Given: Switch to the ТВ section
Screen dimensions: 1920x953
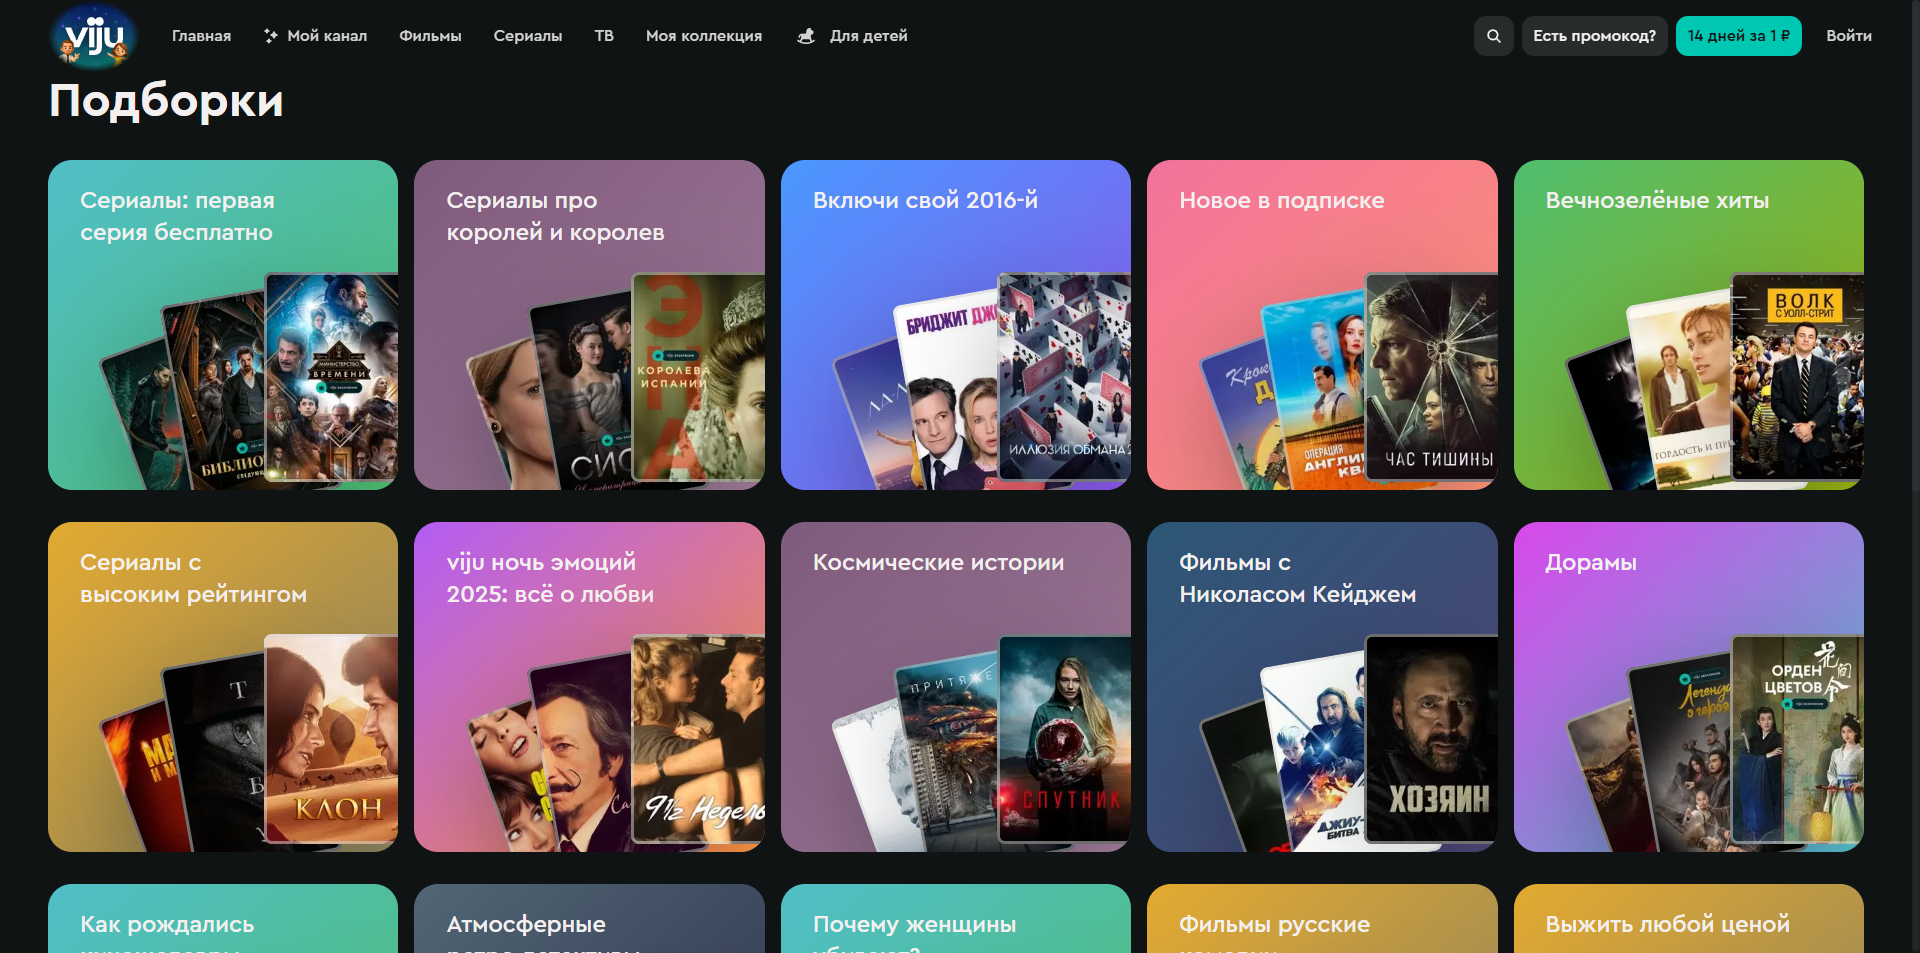Looking at the screenshot, I should point(604,36).
